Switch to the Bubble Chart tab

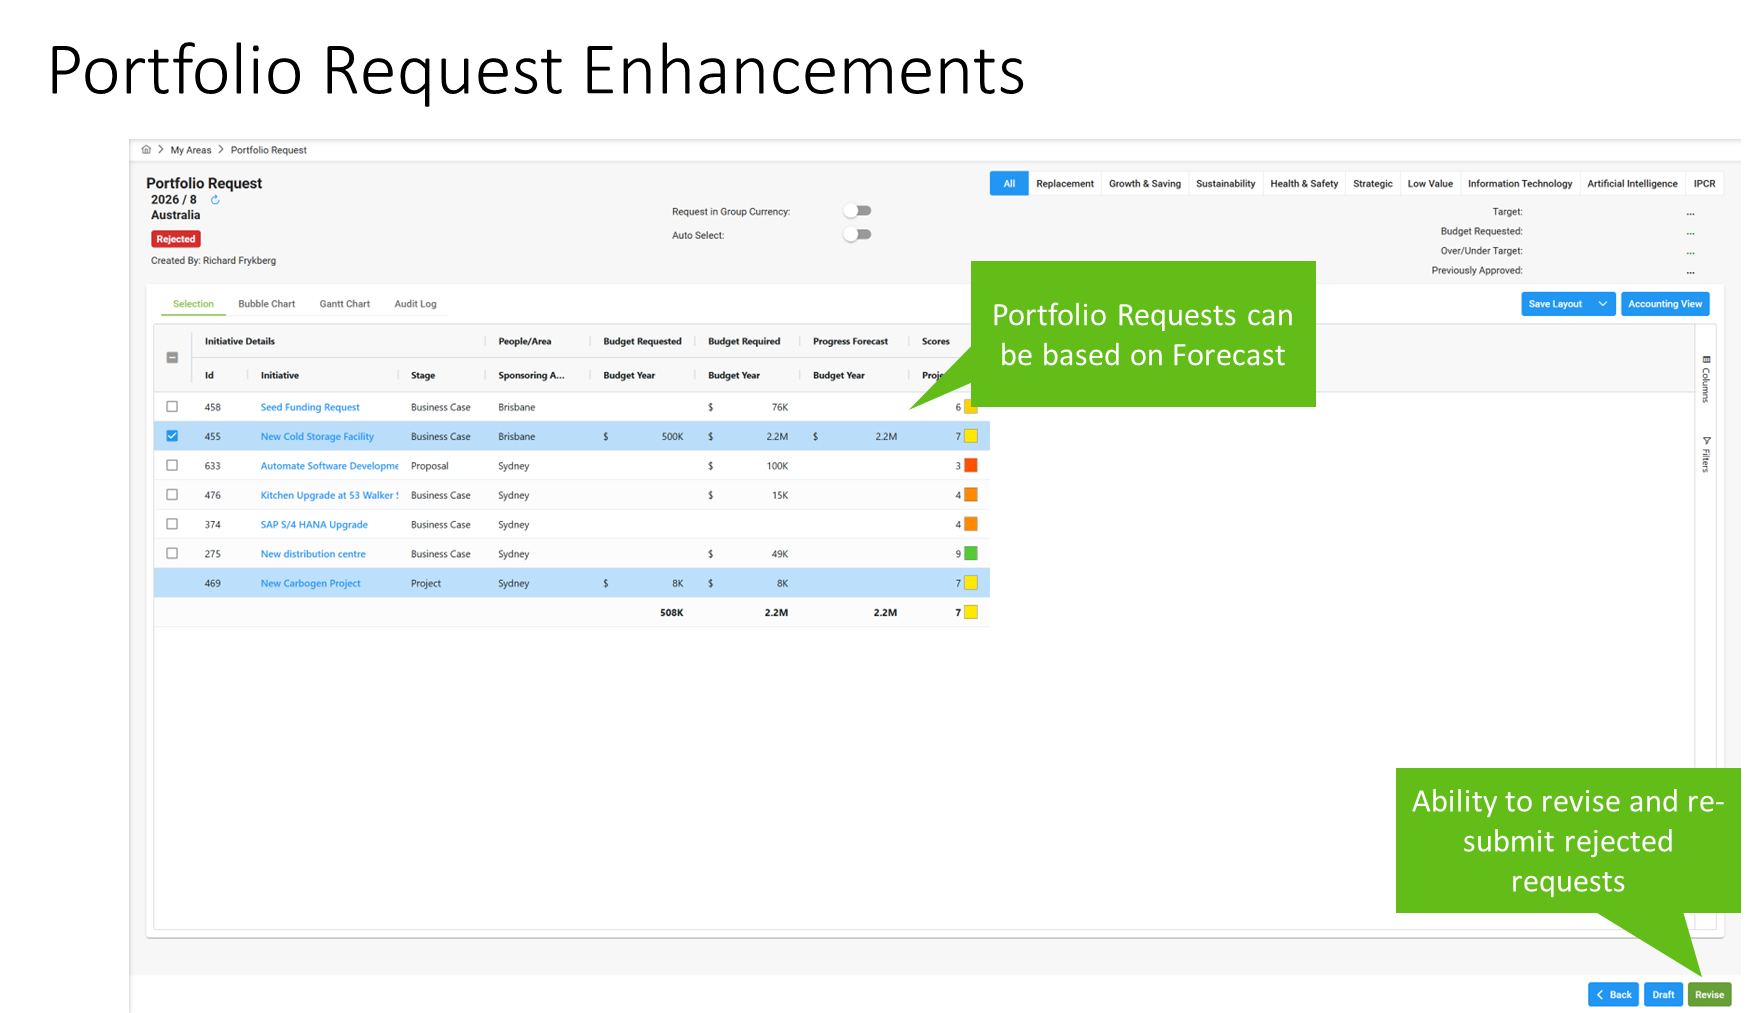tap(266, 304)
